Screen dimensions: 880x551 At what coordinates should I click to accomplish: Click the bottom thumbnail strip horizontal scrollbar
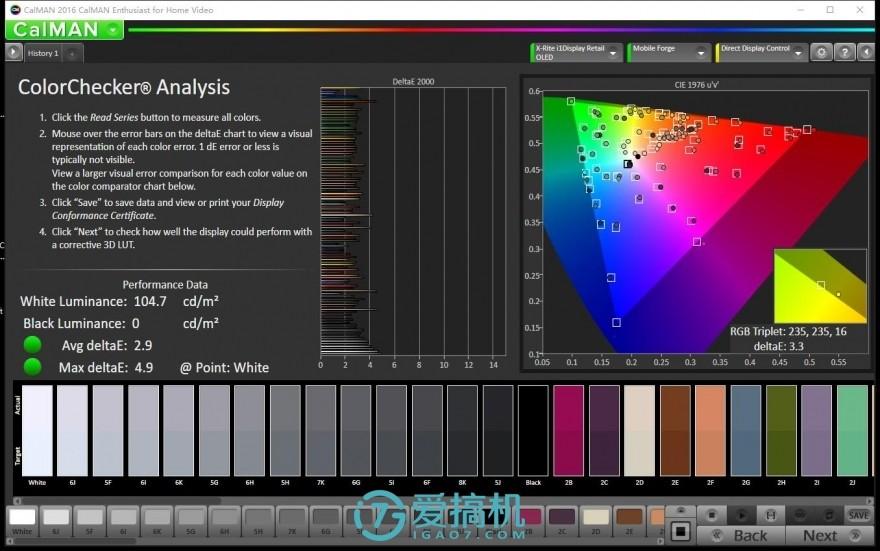tap(335, 541)
